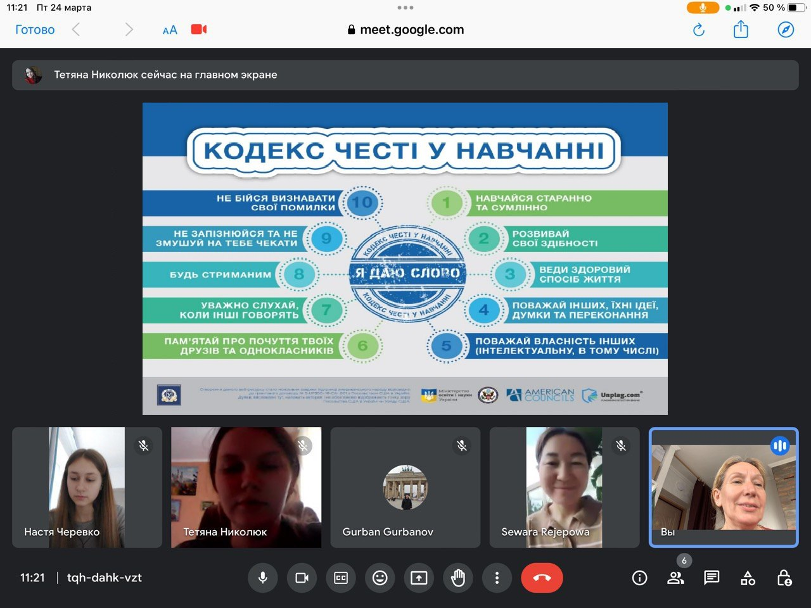Image resolution: width=812 pixels, height=608 pixels.
Task: Select Настя Черевко video tile
Action: pos(87,487)
